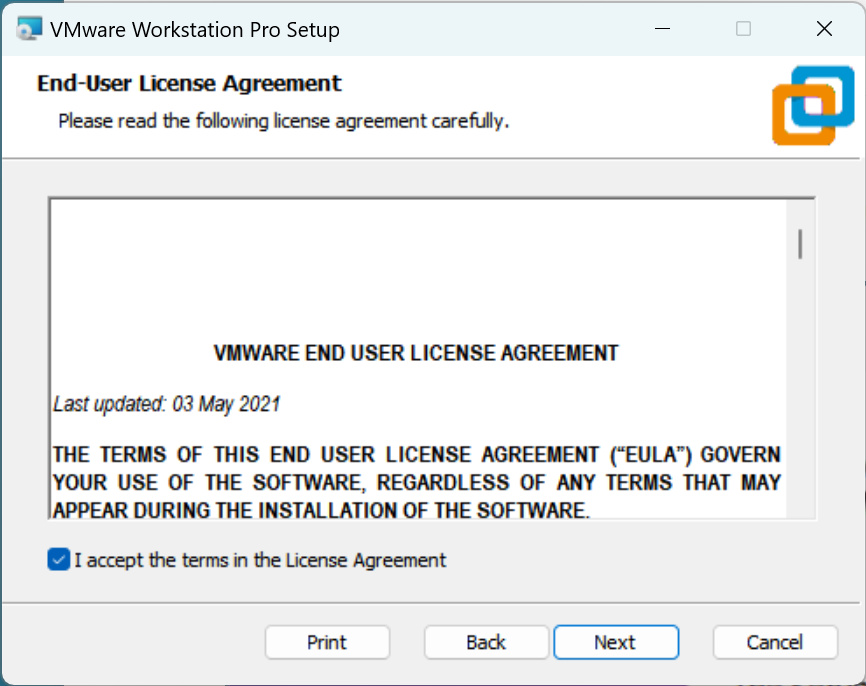Proceed with the Next button

615,642
